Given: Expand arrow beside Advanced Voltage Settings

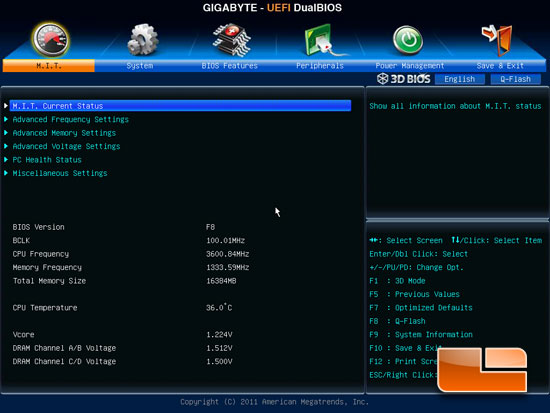Looking at the screenshot, I should point(6,146).
